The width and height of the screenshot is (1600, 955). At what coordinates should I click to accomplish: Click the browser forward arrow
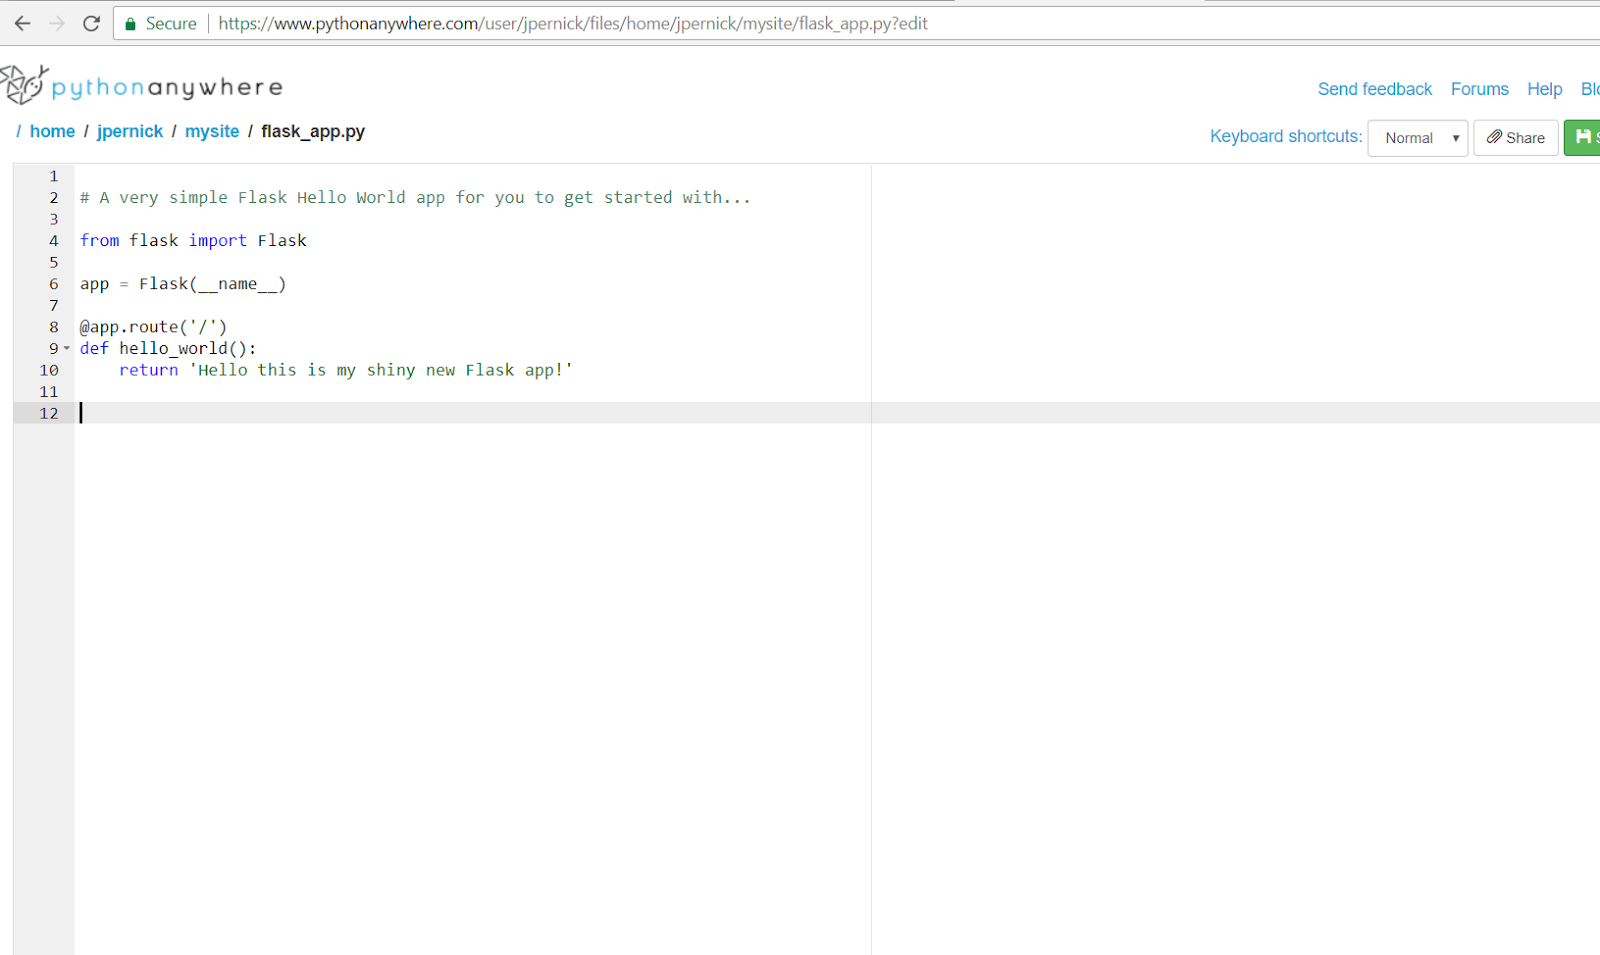click(x=57, y=23)
